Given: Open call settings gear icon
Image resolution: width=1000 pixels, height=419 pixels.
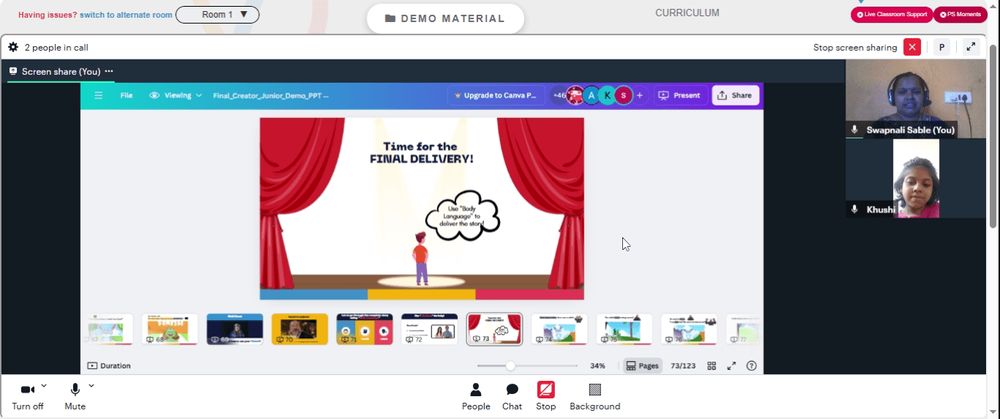Looking at the screenshot, I should pyautogui.click(x=13, y=47).
